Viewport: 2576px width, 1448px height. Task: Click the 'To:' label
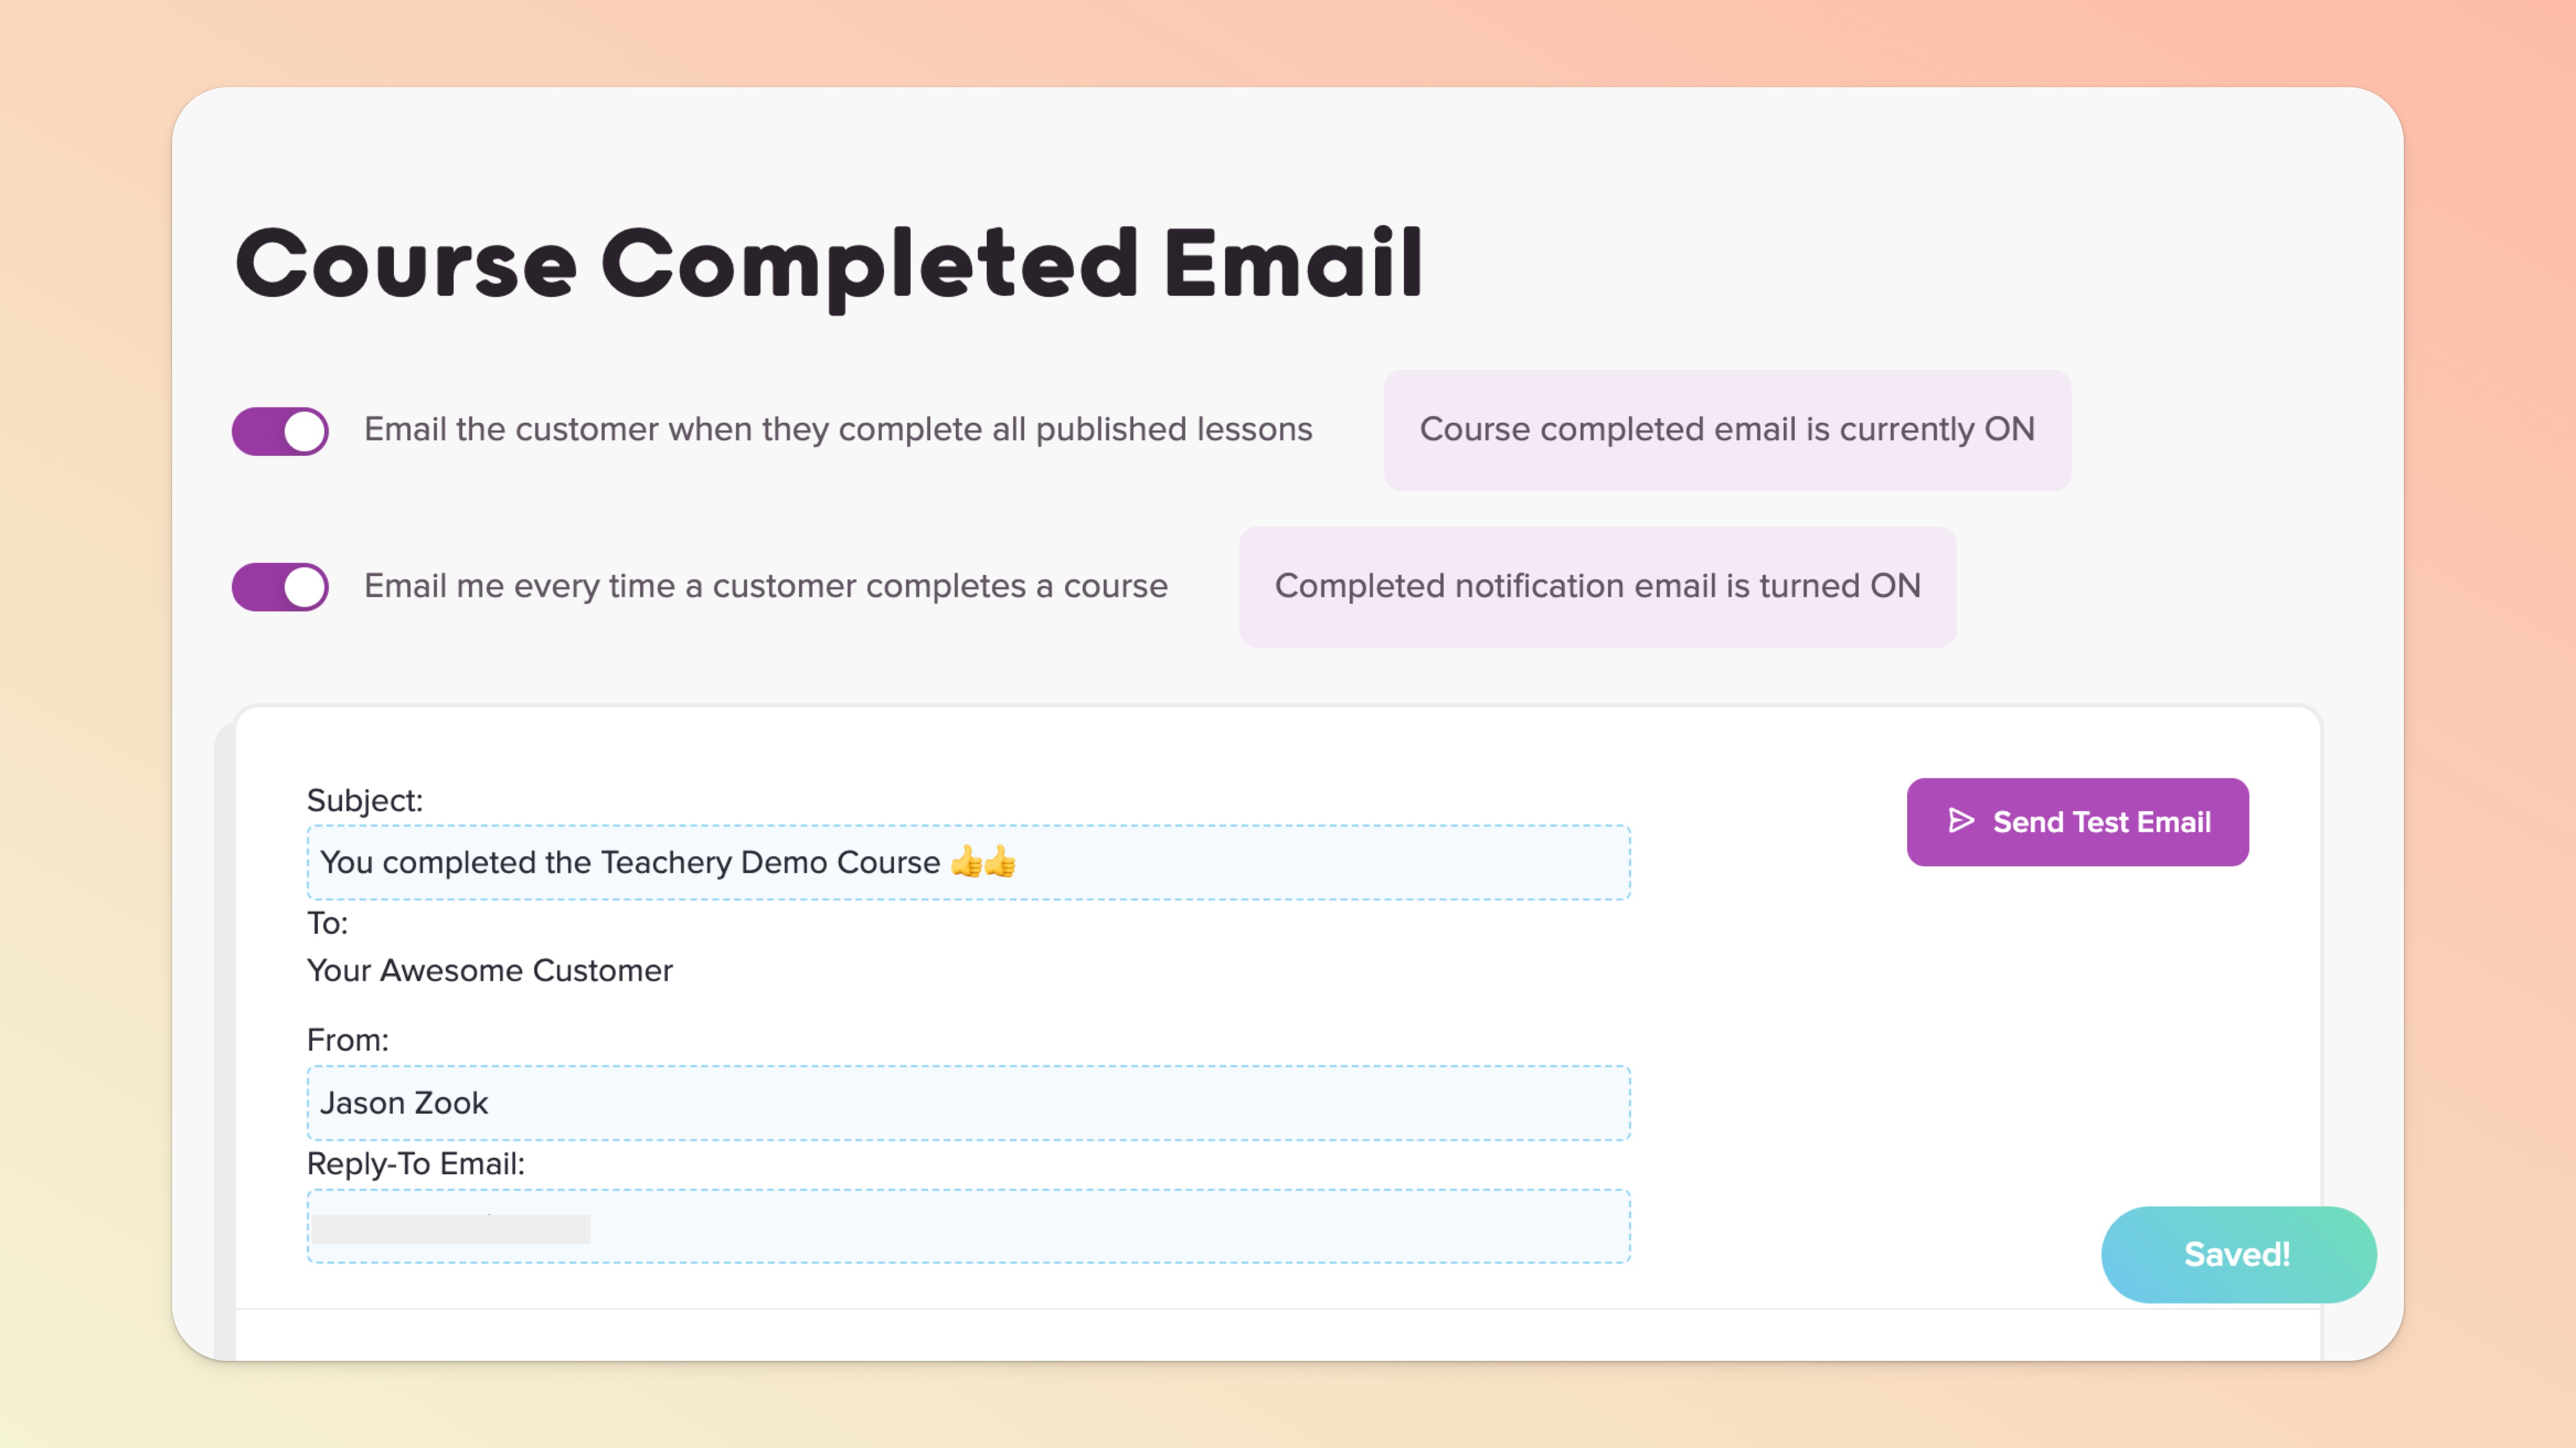tap(327, 923)
